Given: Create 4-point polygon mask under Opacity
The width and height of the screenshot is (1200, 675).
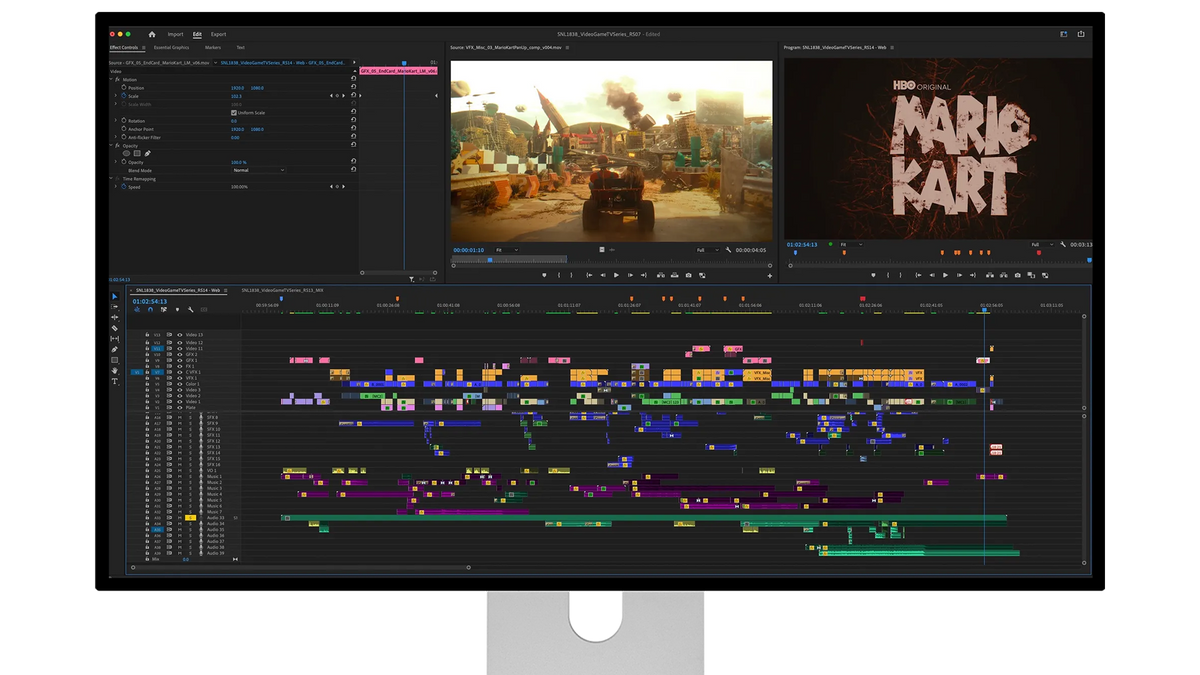Looking at the screenshot, I should pos(137,154).
